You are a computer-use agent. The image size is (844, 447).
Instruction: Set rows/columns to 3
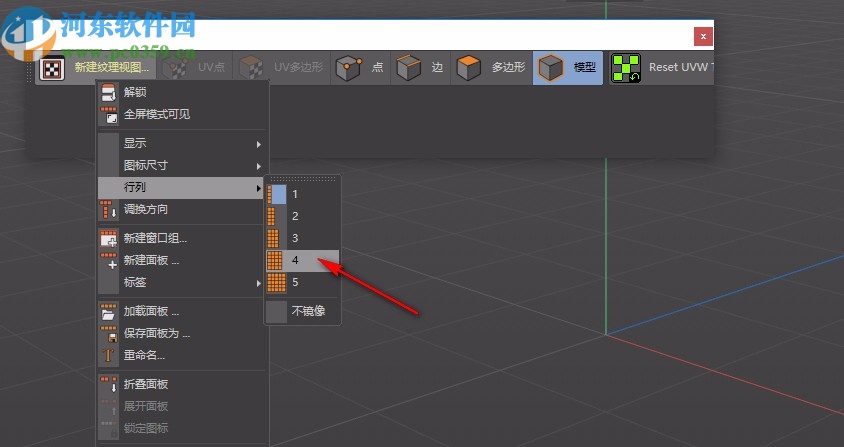pos(303,239)
